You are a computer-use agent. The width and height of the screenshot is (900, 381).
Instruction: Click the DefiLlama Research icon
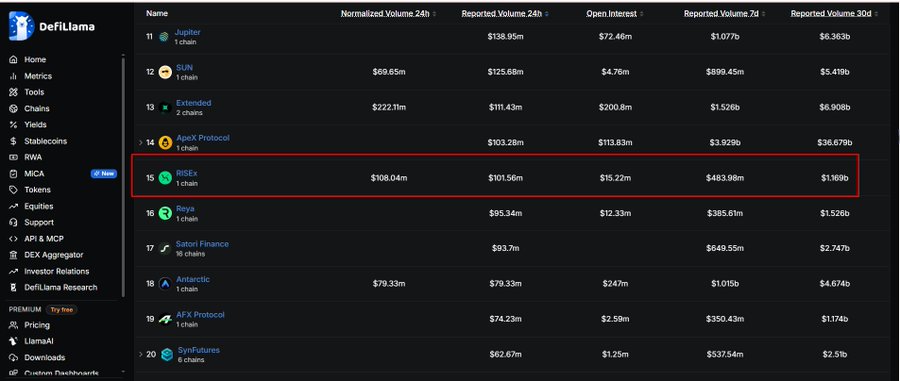[x=14, y=287]
